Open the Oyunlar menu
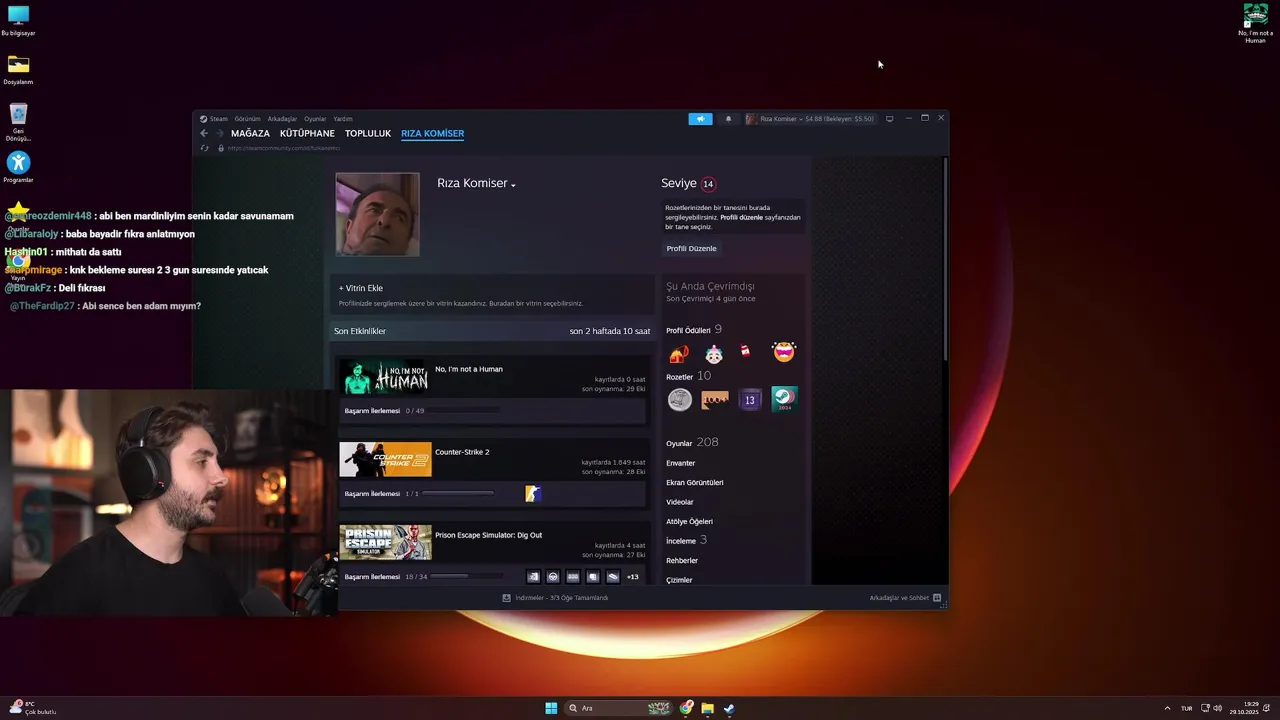The height and width of the screenshot is (720, 1280). point(315,119)
